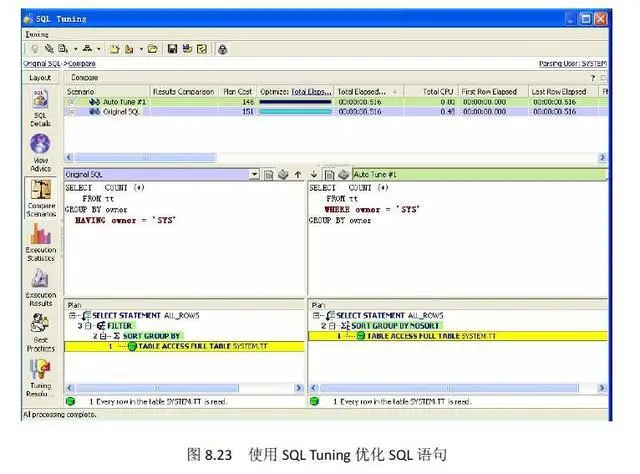Click the down arrow between SQL panes
This screenshot has width=640, height=474.
point(314,174)
